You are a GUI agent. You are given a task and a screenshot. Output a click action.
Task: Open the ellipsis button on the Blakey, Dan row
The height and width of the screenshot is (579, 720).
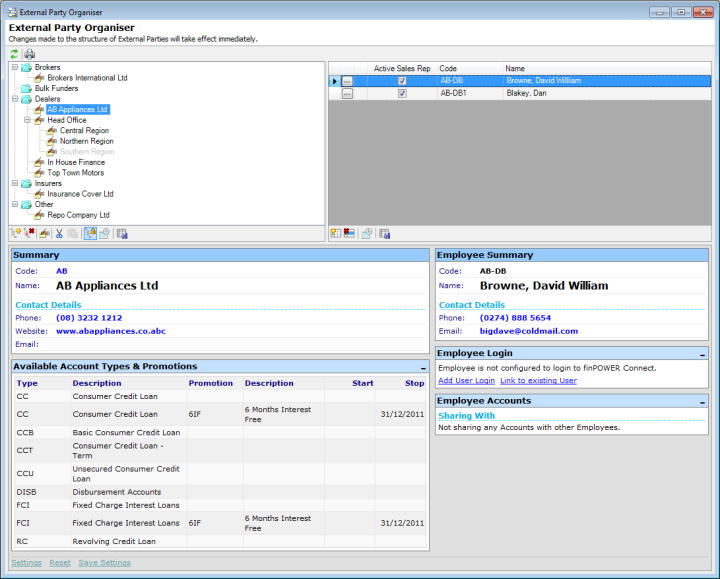click(x=347, y=93)
